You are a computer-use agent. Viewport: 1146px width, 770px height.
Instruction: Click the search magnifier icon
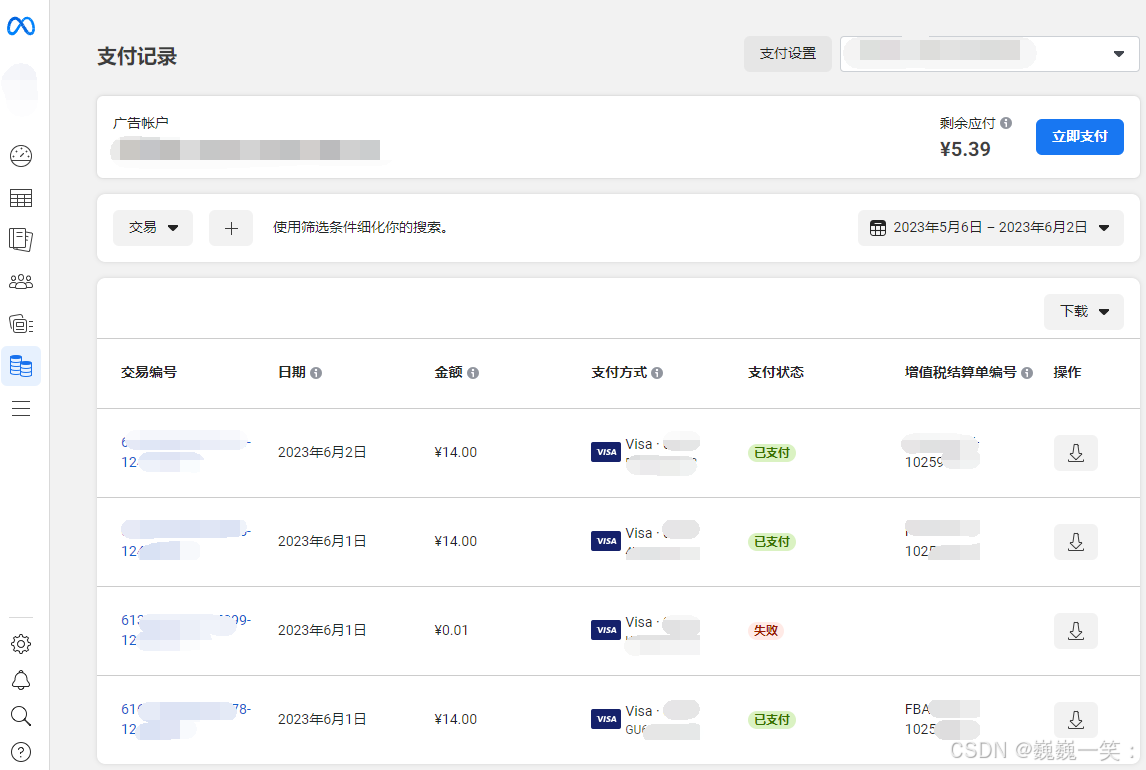click(x=20, y=716)
